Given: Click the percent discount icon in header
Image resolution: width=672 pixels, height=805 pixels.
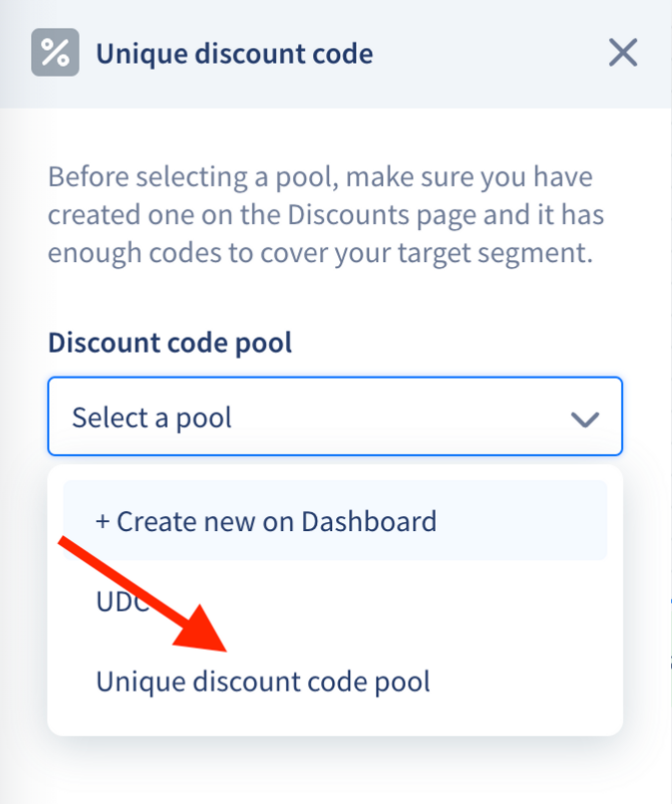Looking at the screenshot, I should point(55,52).
